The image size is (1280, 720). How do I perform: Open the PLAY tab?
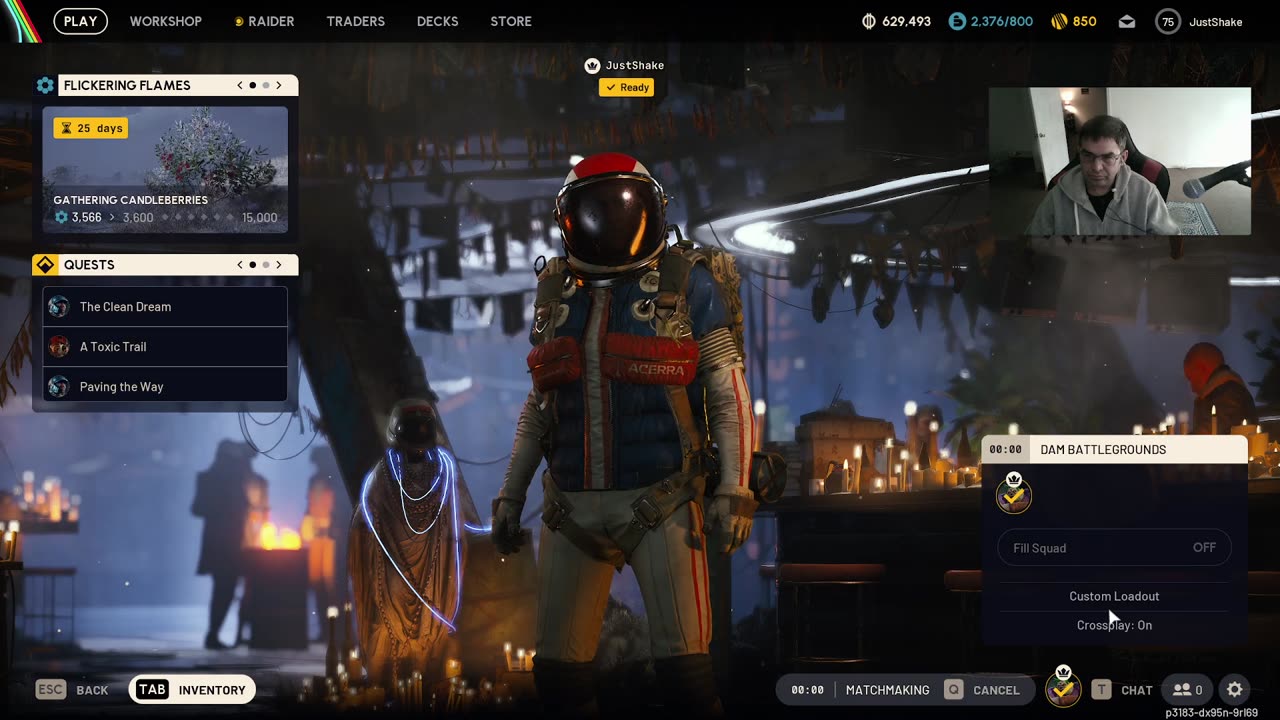point(80,21)
